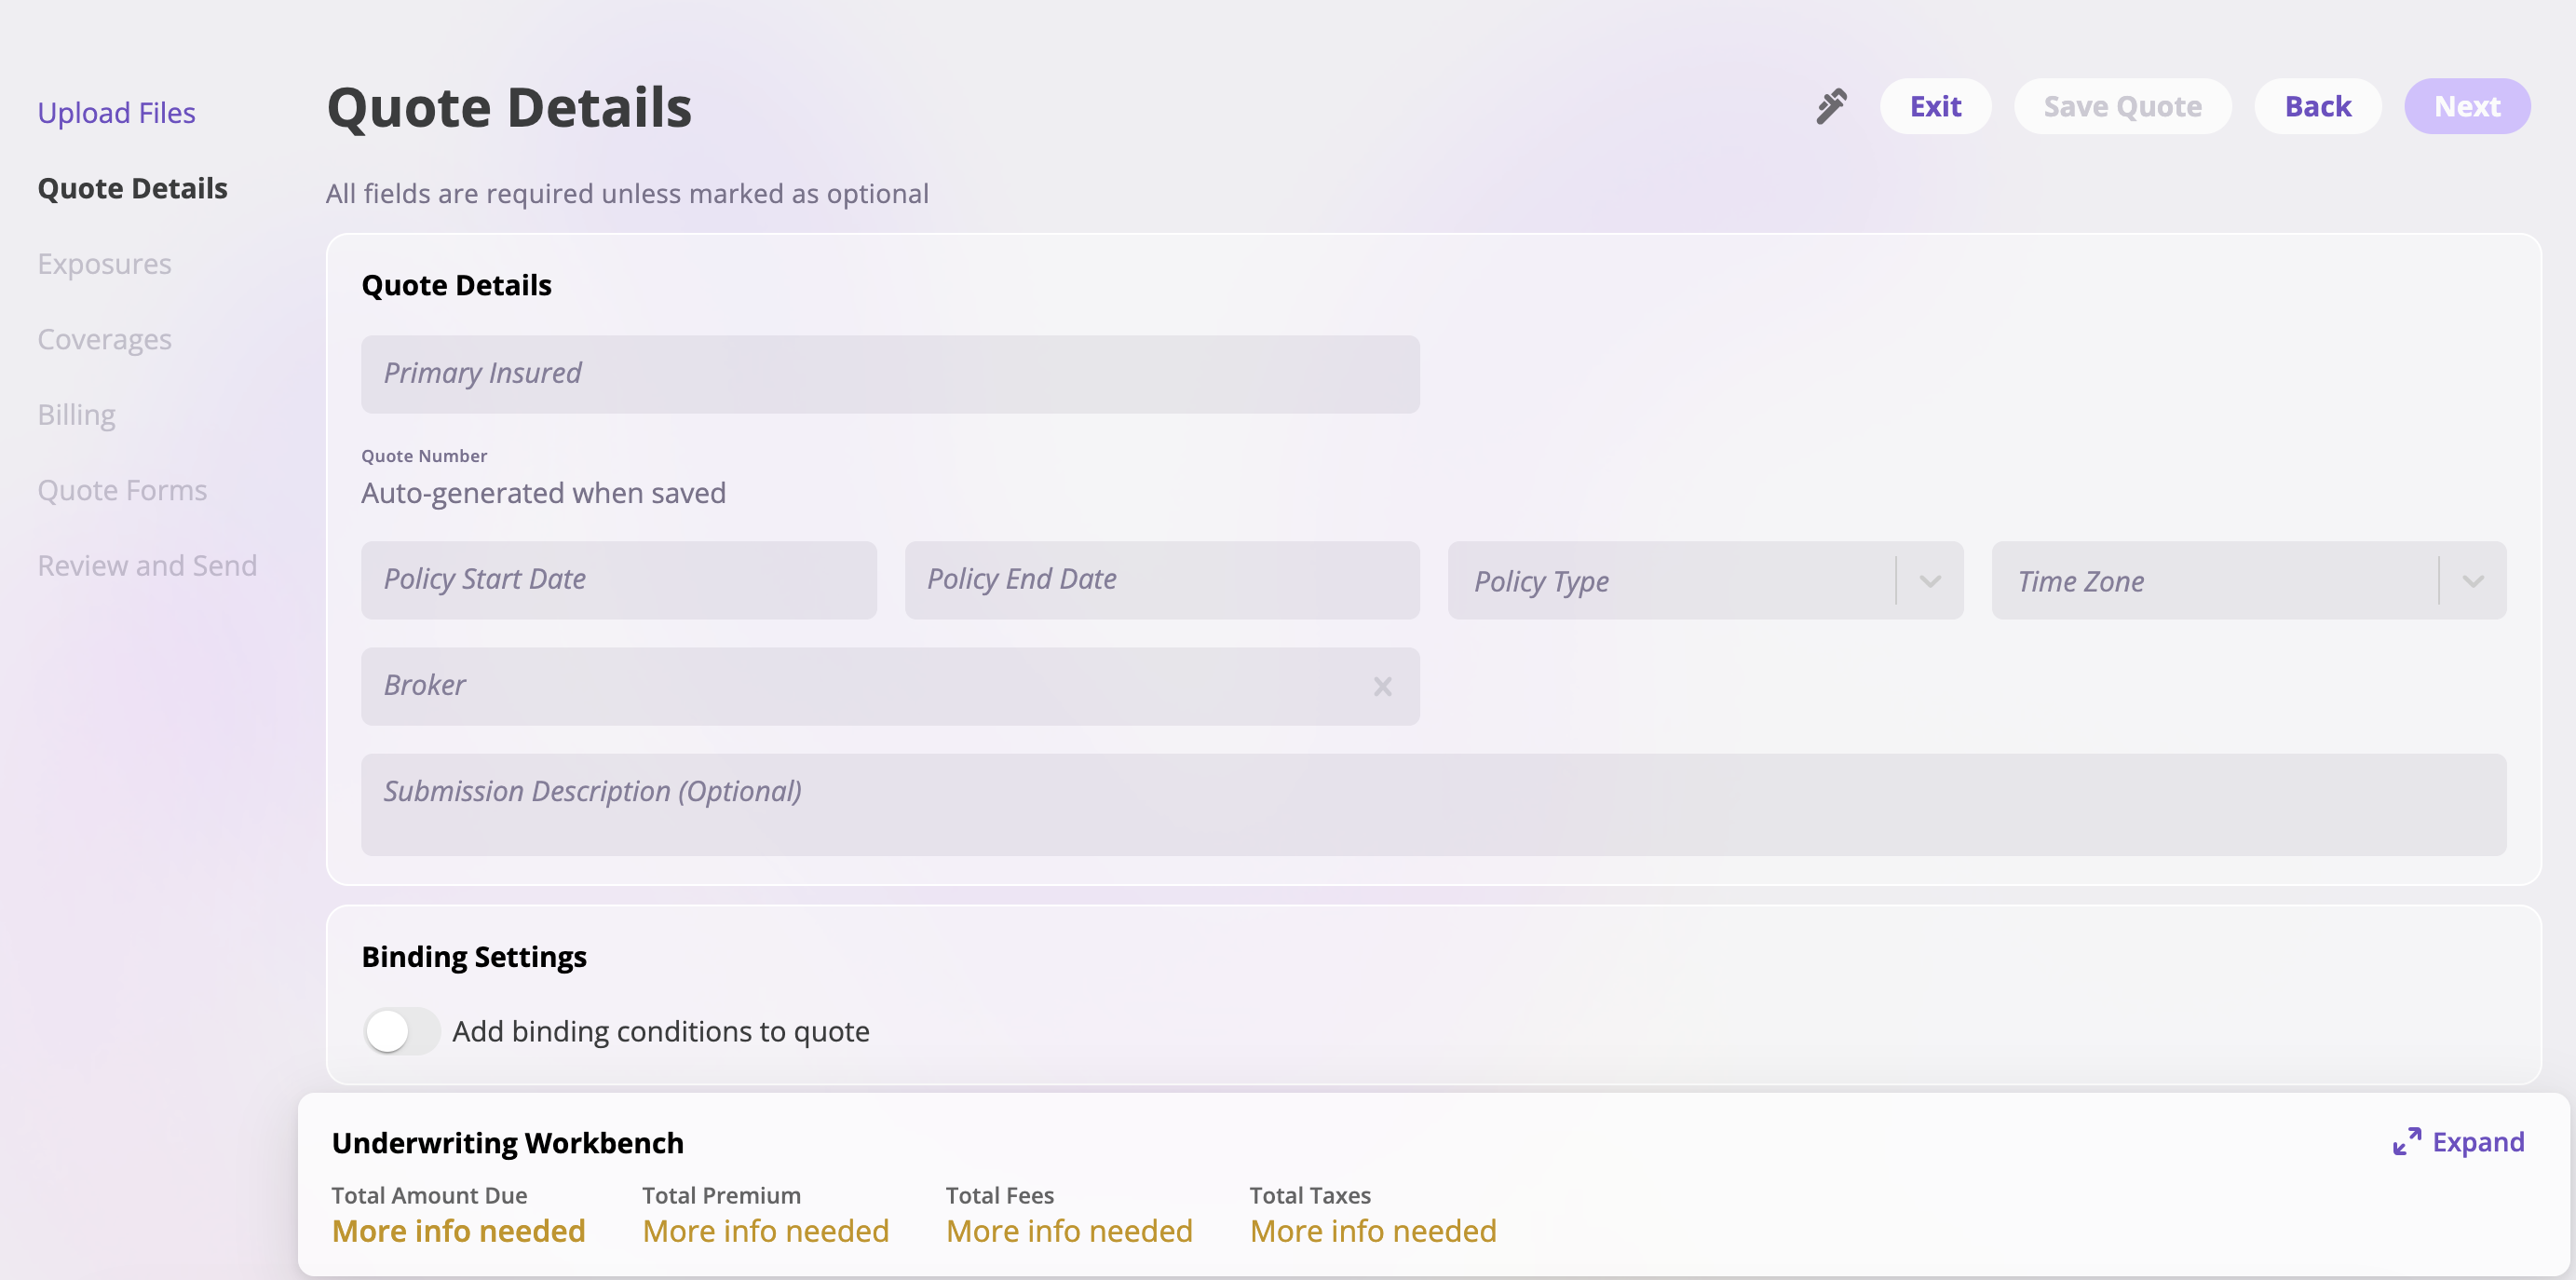Click the Submission Description text area
Image resolution: width=2576 pixels, height=1280 pixels.
(x=1432, y=804)
